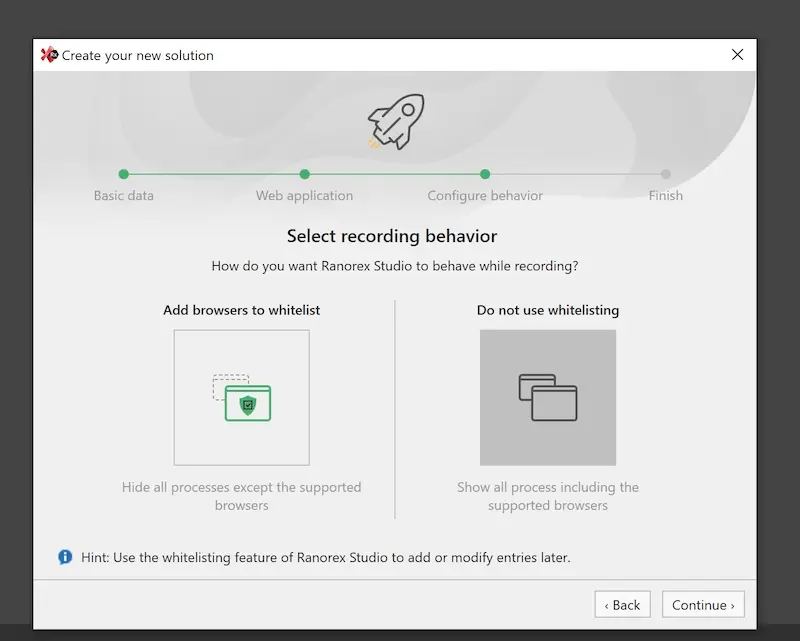The image size is (800, 641).
Task: Click the Finish step dot
Action: tap(666, 174)
